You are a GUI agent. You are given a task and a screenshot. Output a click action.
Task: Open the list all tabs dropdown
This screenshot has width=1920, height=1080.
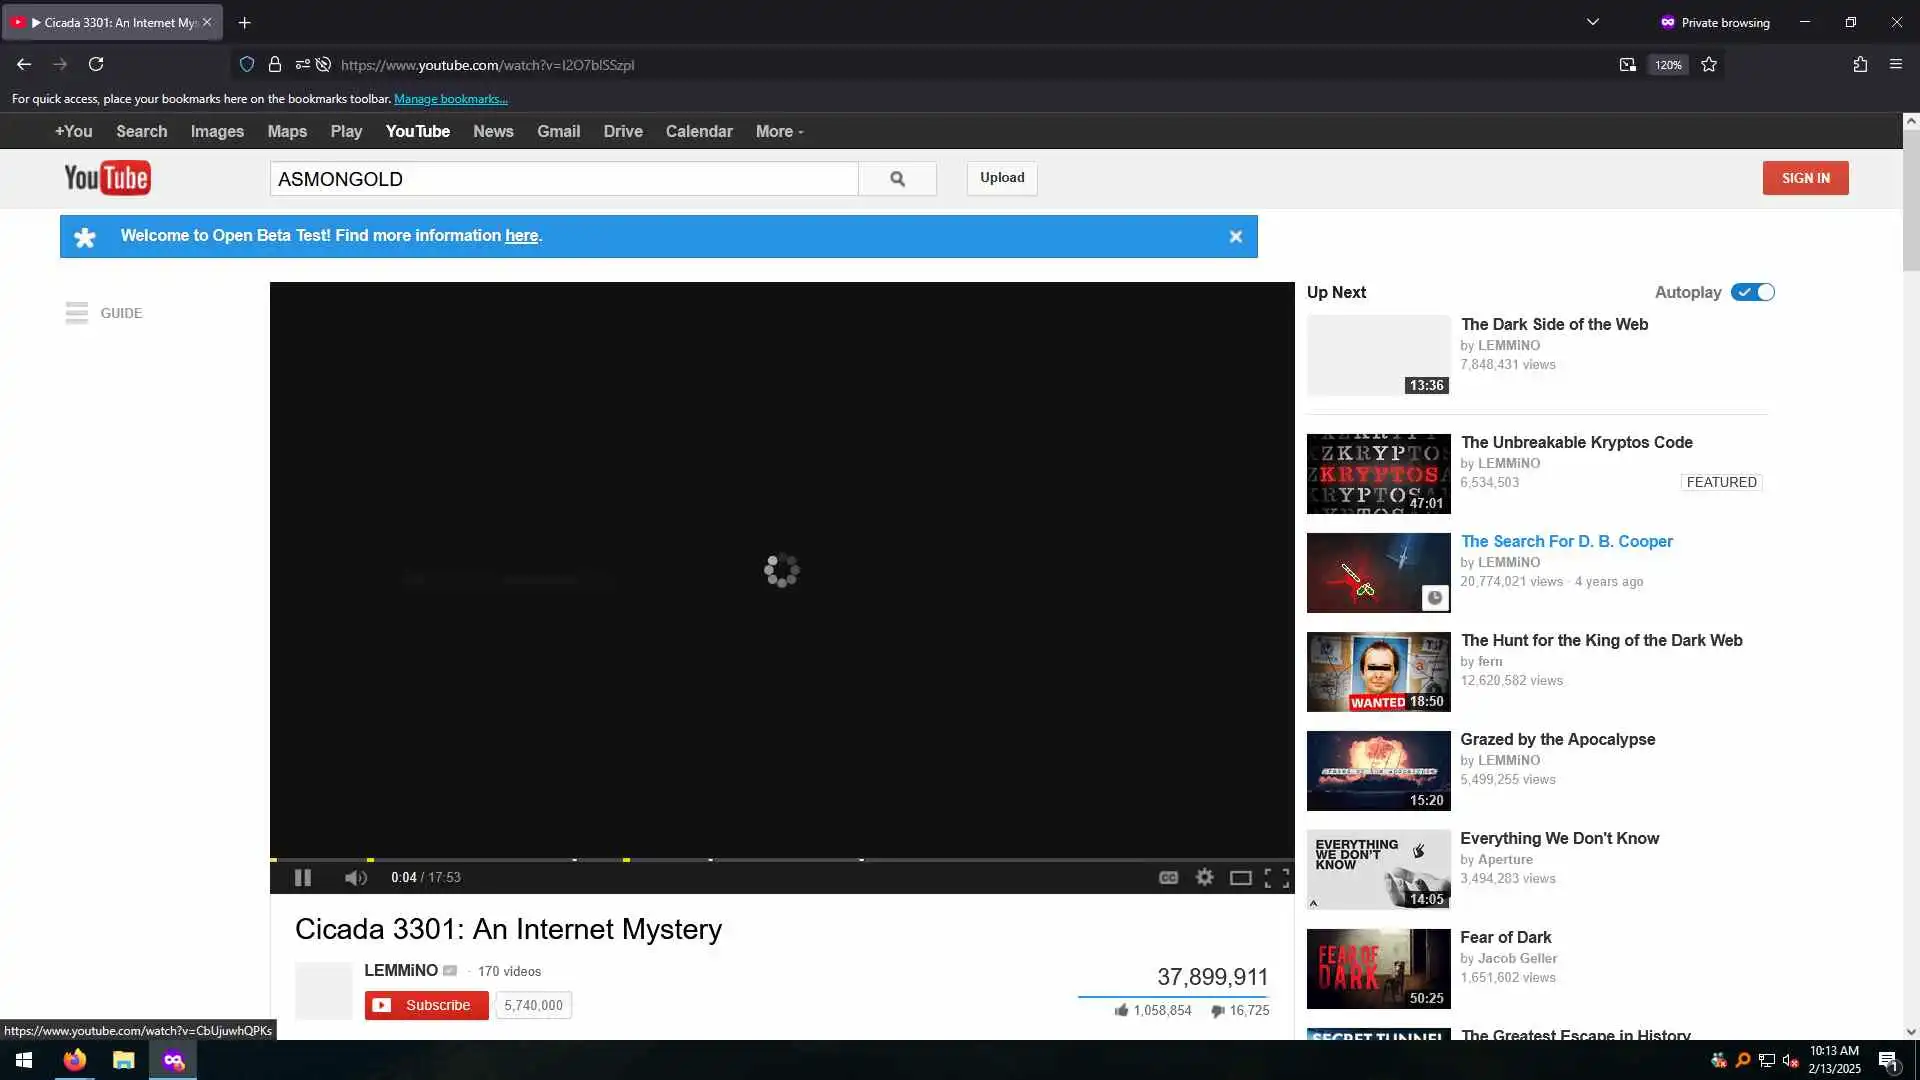click(1592, 22)
